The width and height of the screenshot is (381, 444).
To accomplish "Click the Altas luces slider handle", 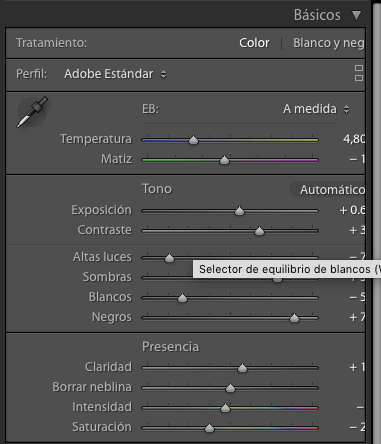I will pos(169,258).
